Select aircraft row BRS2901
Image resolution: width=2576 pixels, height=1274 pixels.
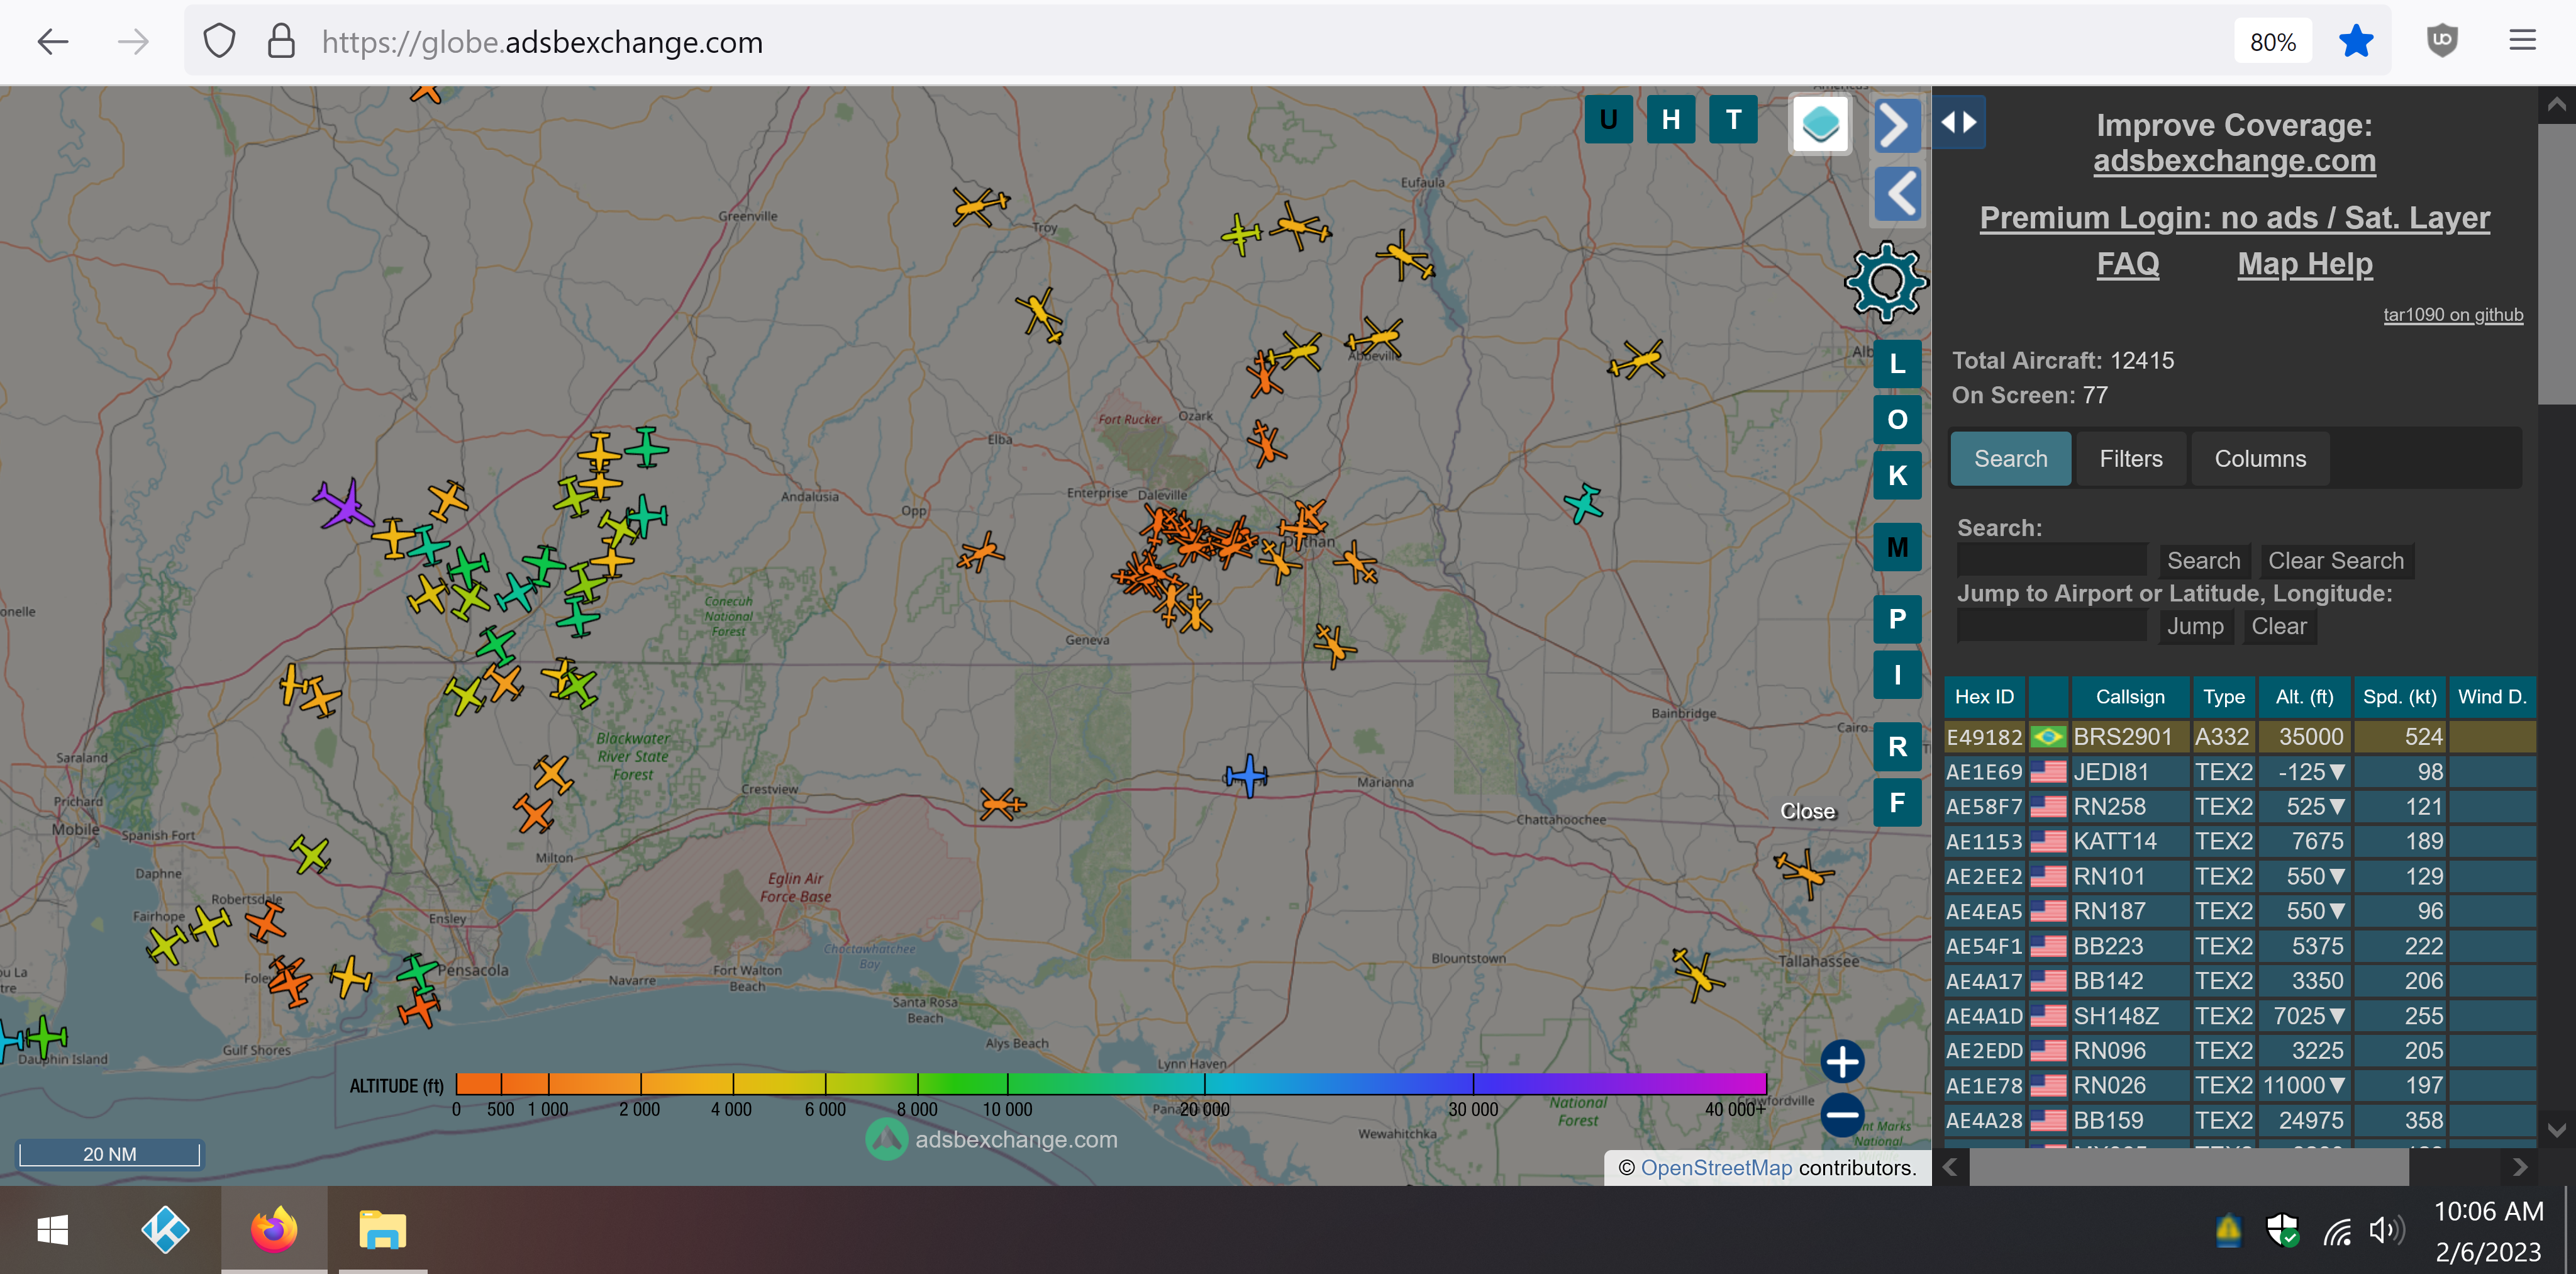pyautogui.click(x=2239, y=737)
